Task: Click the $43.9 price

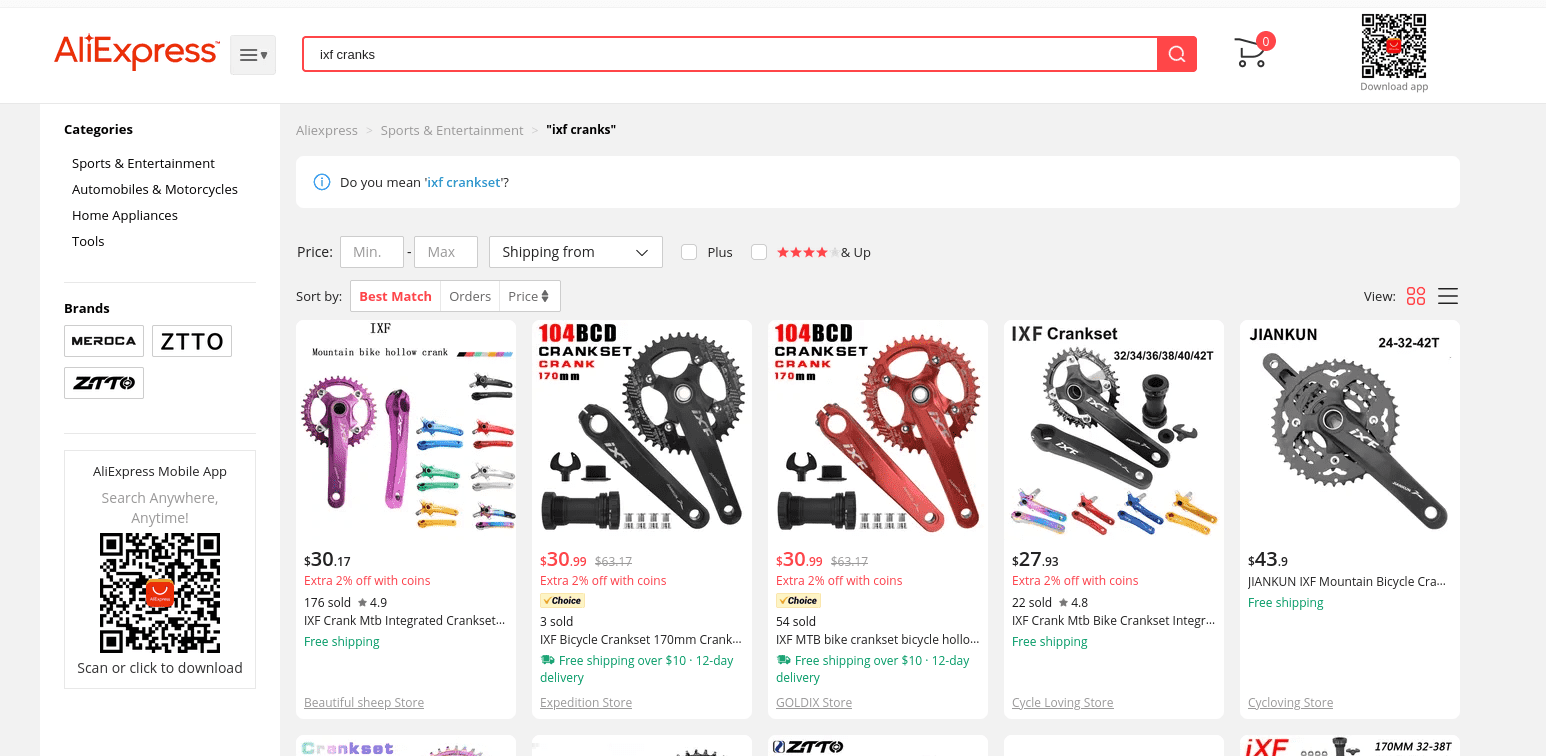Action: [1268, 560]
